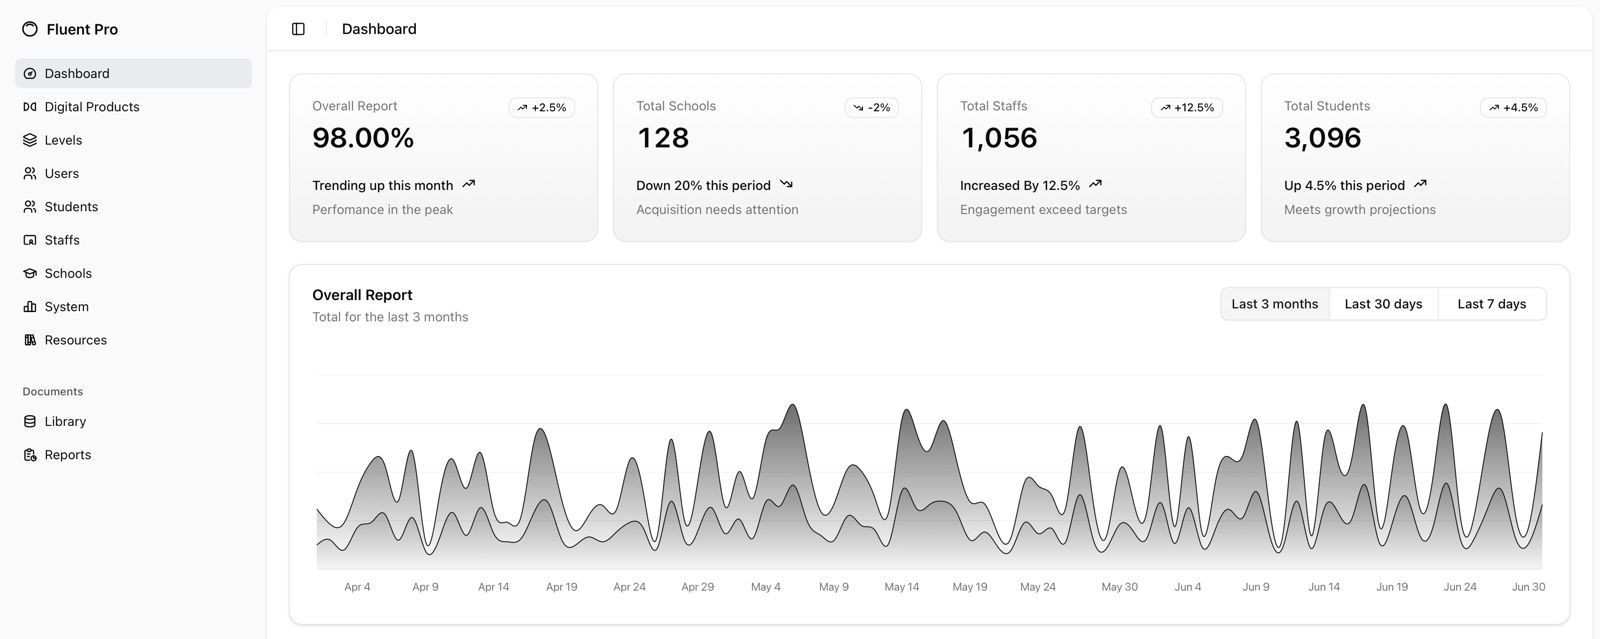Click the Library database icon

(x=30, y=422)
